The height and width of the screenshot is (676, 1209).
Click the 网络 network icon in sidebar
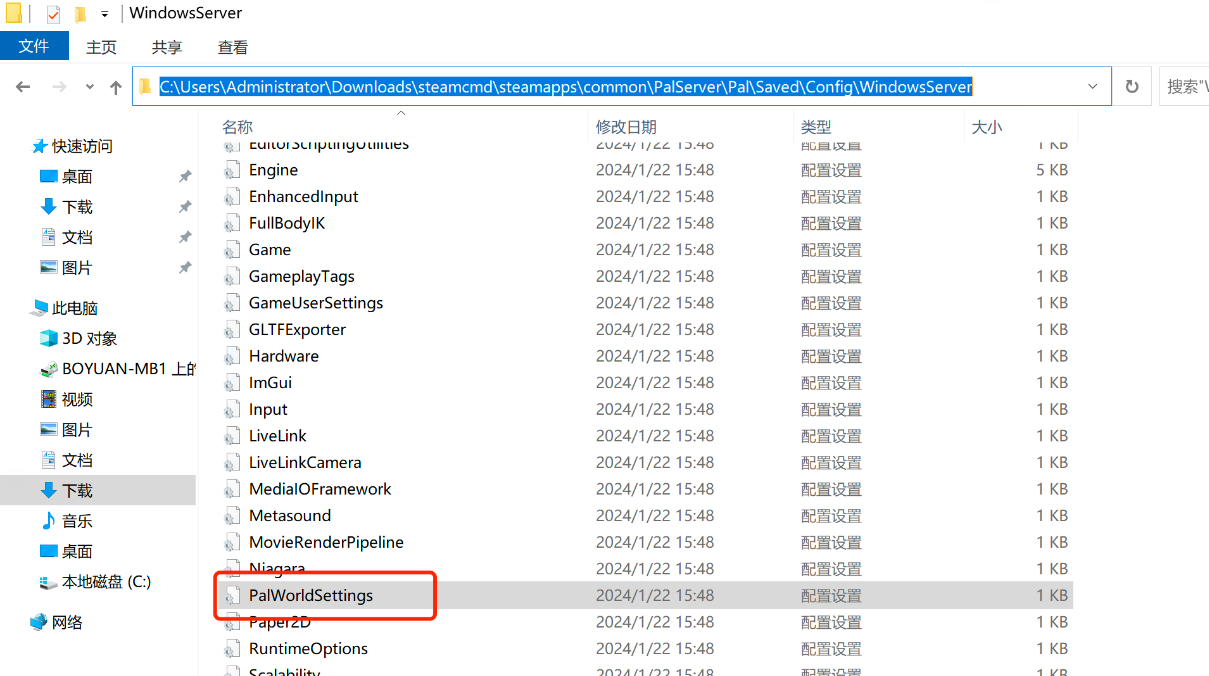pyautogui.click(x=40, y=622)
